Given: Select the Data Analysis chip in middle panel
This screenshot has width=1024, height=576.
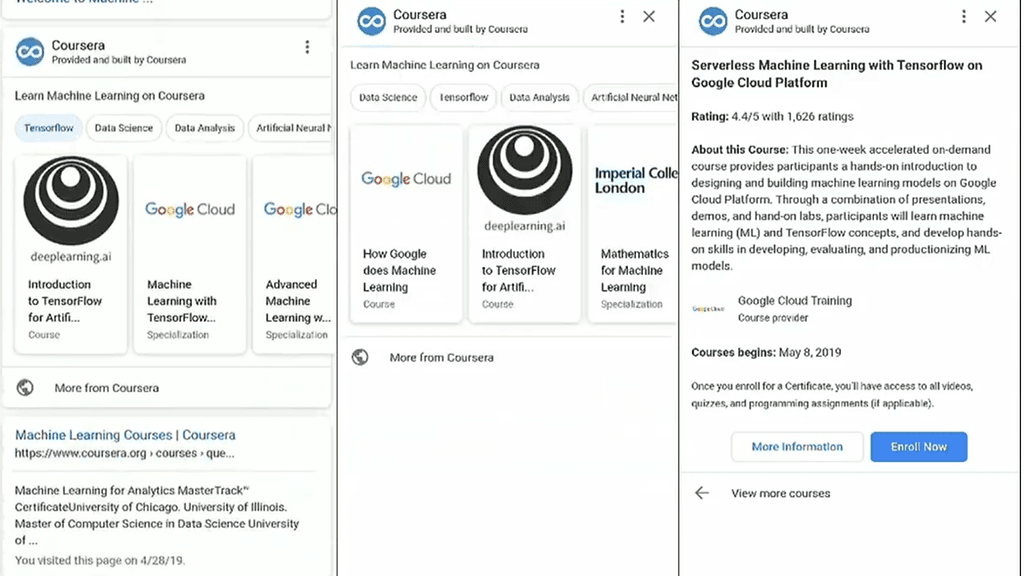Looking at the screenshot, I should (539, 98).
